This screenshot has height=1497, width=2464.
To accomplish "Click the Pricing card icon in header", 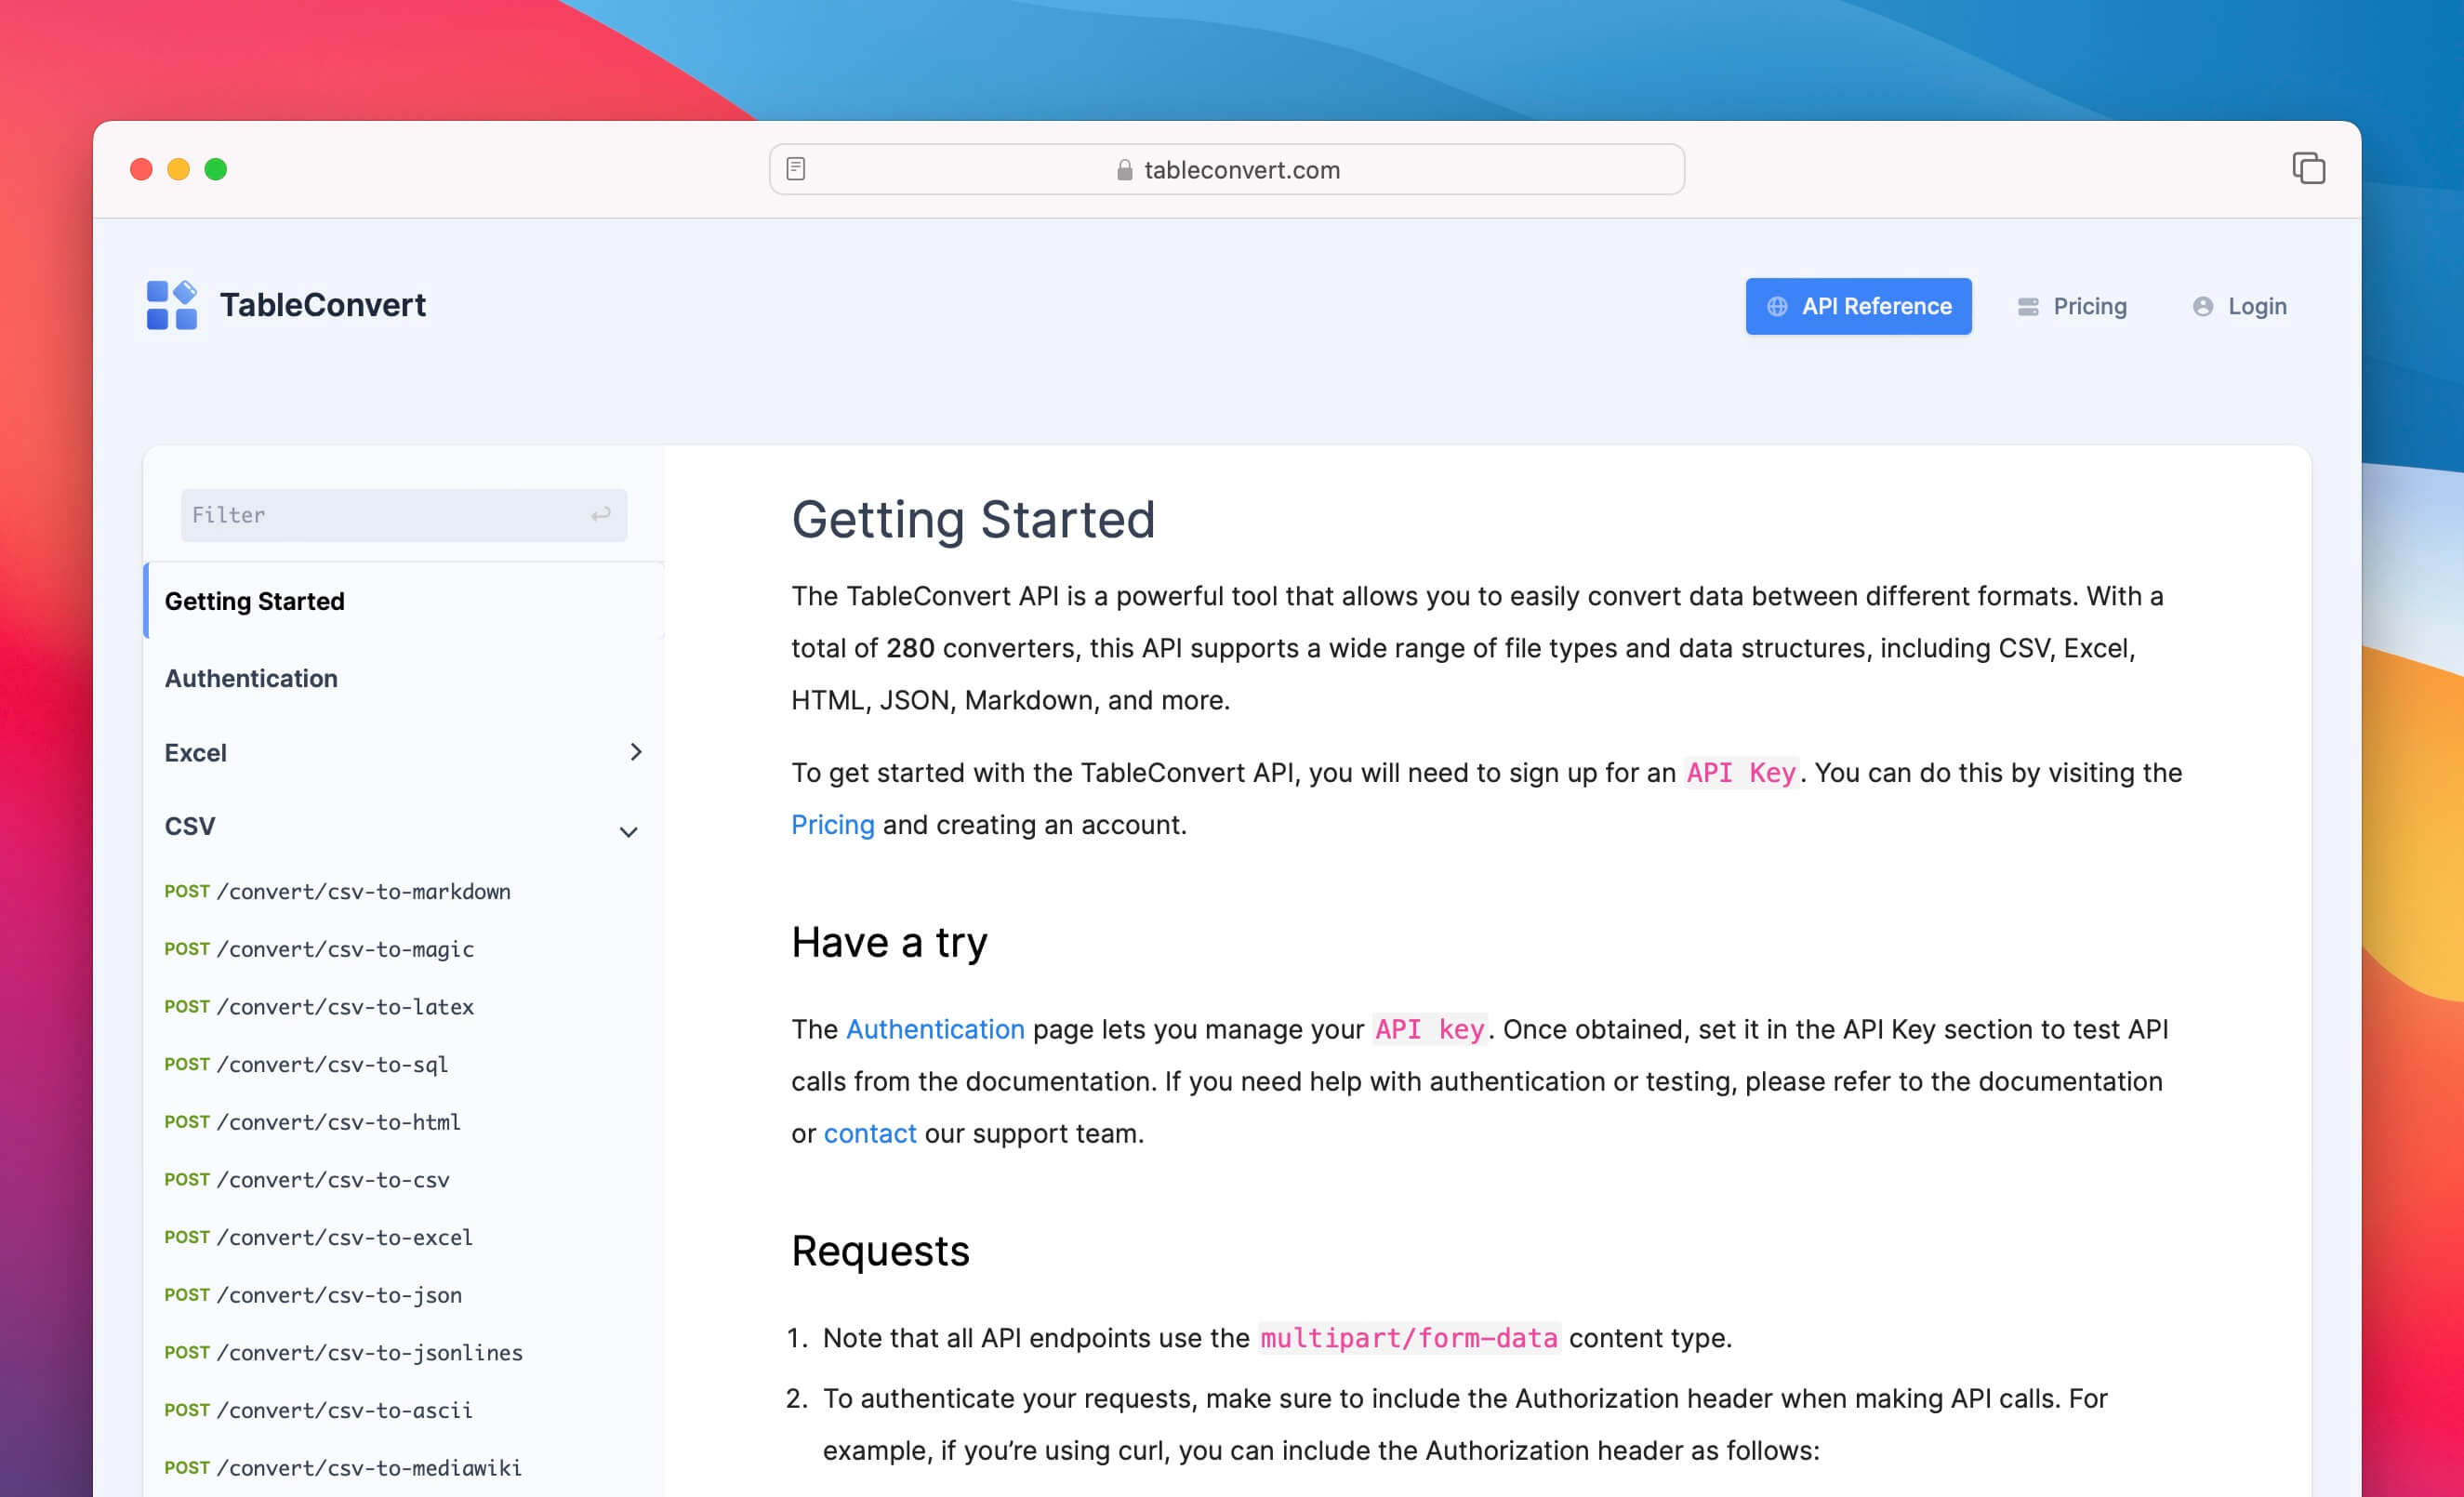I will (2027, 306).
